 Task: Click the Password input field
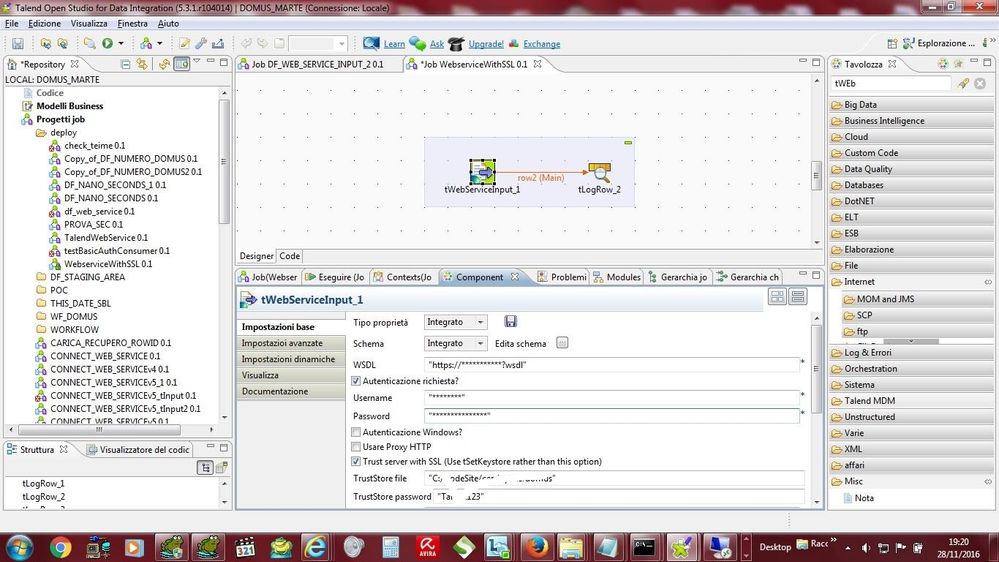pos(612,415)
